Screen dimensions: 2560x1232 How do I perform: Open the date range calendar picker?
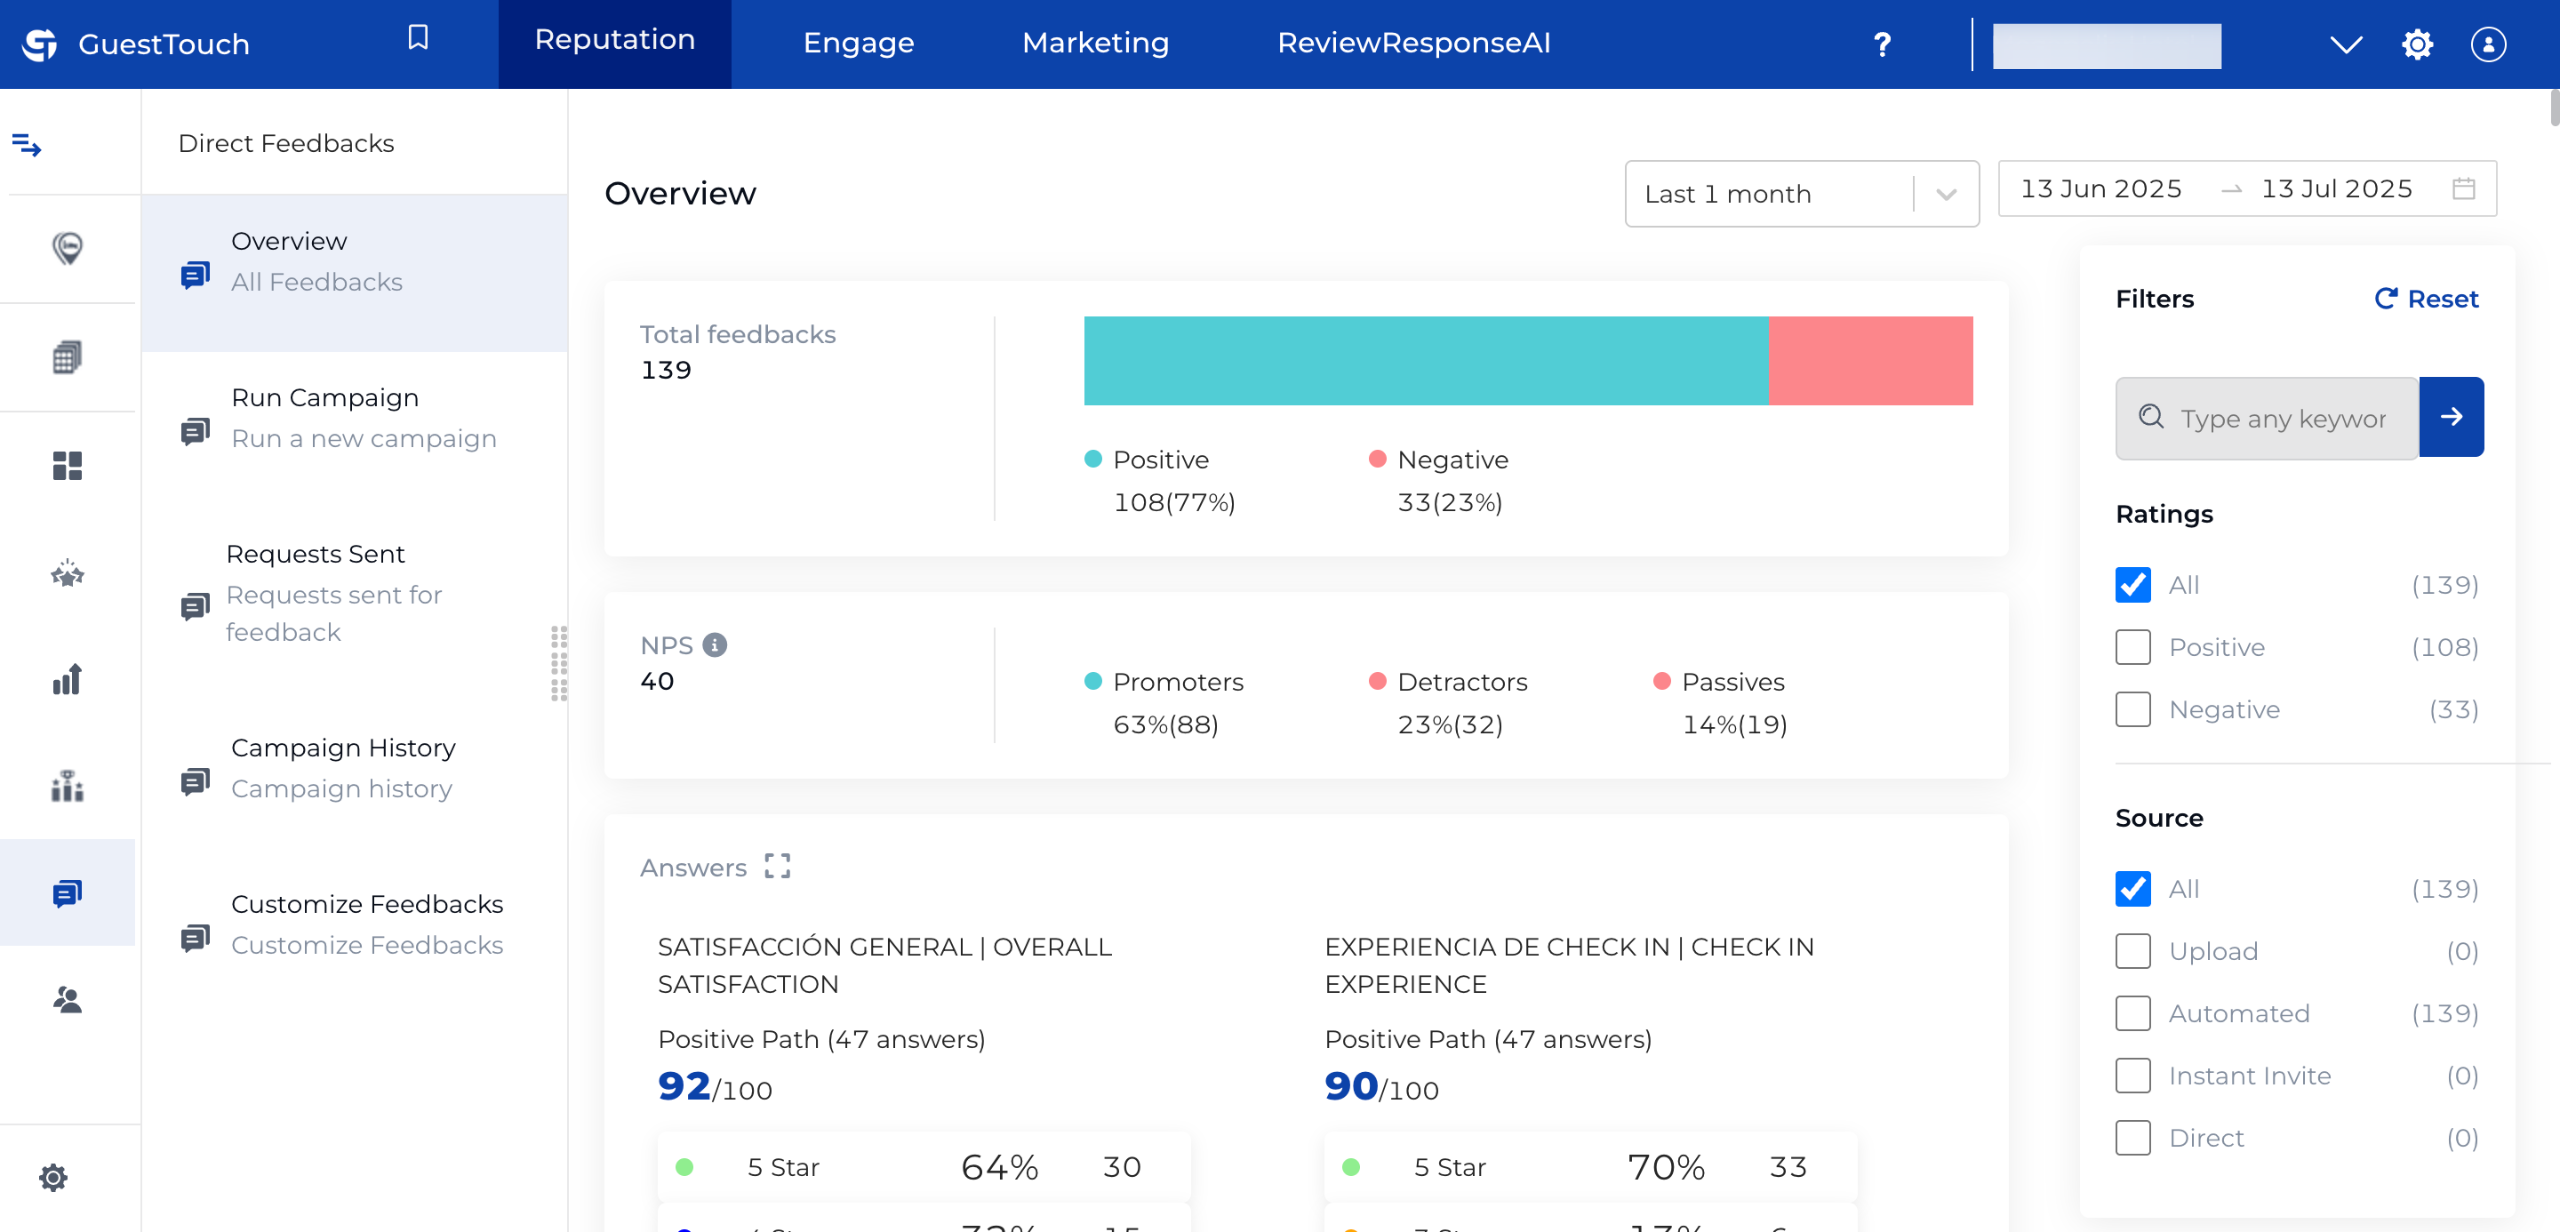2463,188
